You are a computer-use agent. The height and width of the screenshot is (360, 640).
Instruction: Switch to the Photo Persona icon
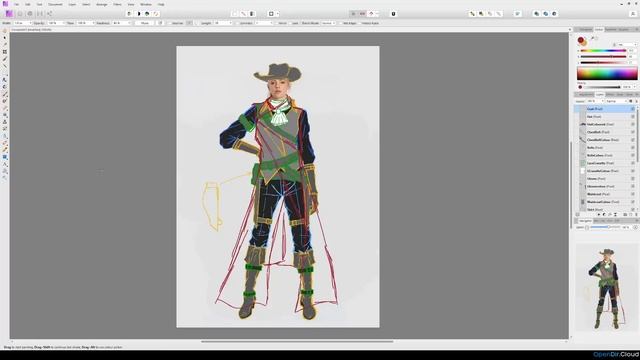[x=9, y=14]
